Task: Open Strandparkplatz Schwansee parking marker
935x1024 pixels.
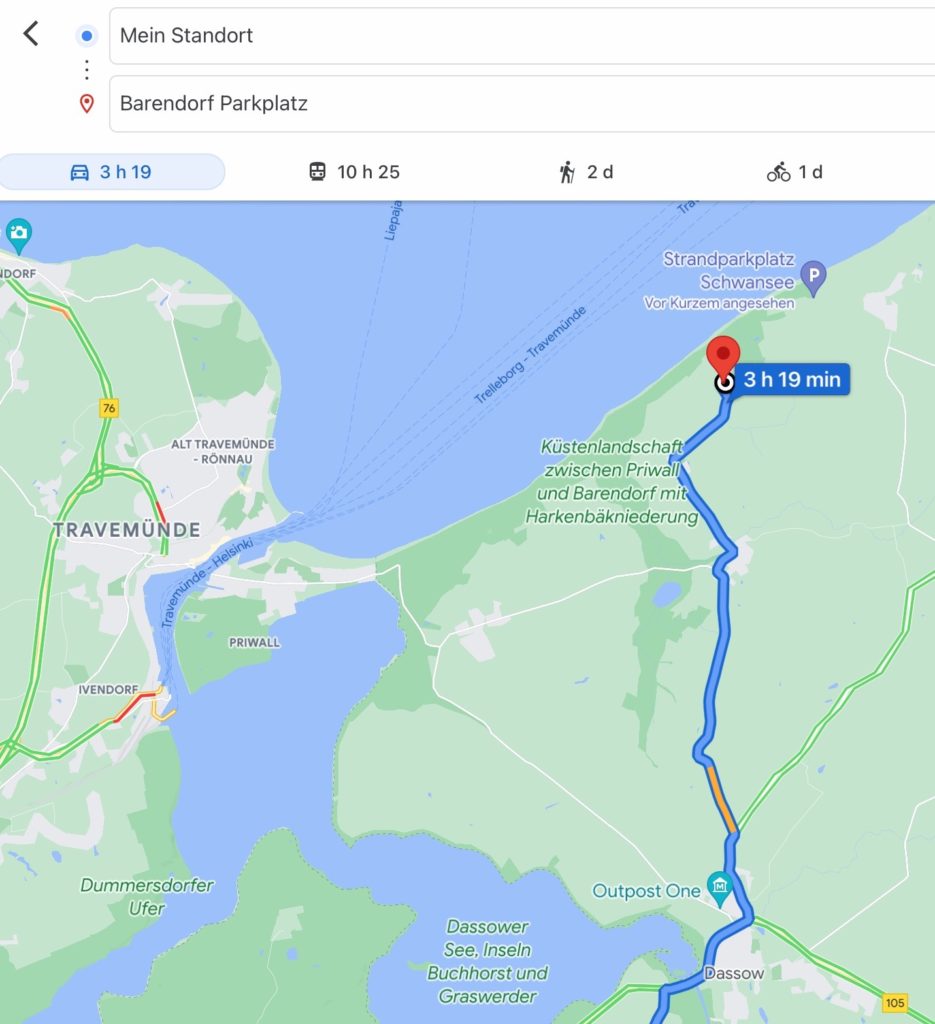Action: [813, 278]
